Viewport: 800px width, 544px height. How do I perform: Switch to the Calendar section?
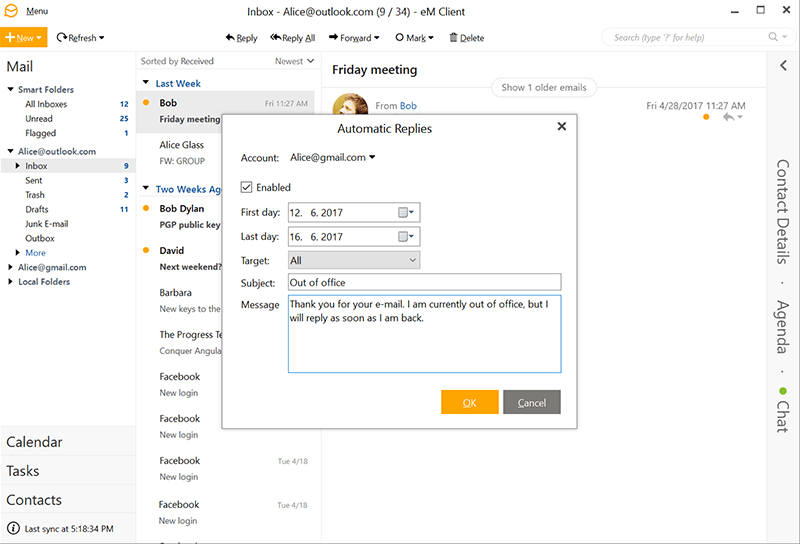click(x=68, y=442)
